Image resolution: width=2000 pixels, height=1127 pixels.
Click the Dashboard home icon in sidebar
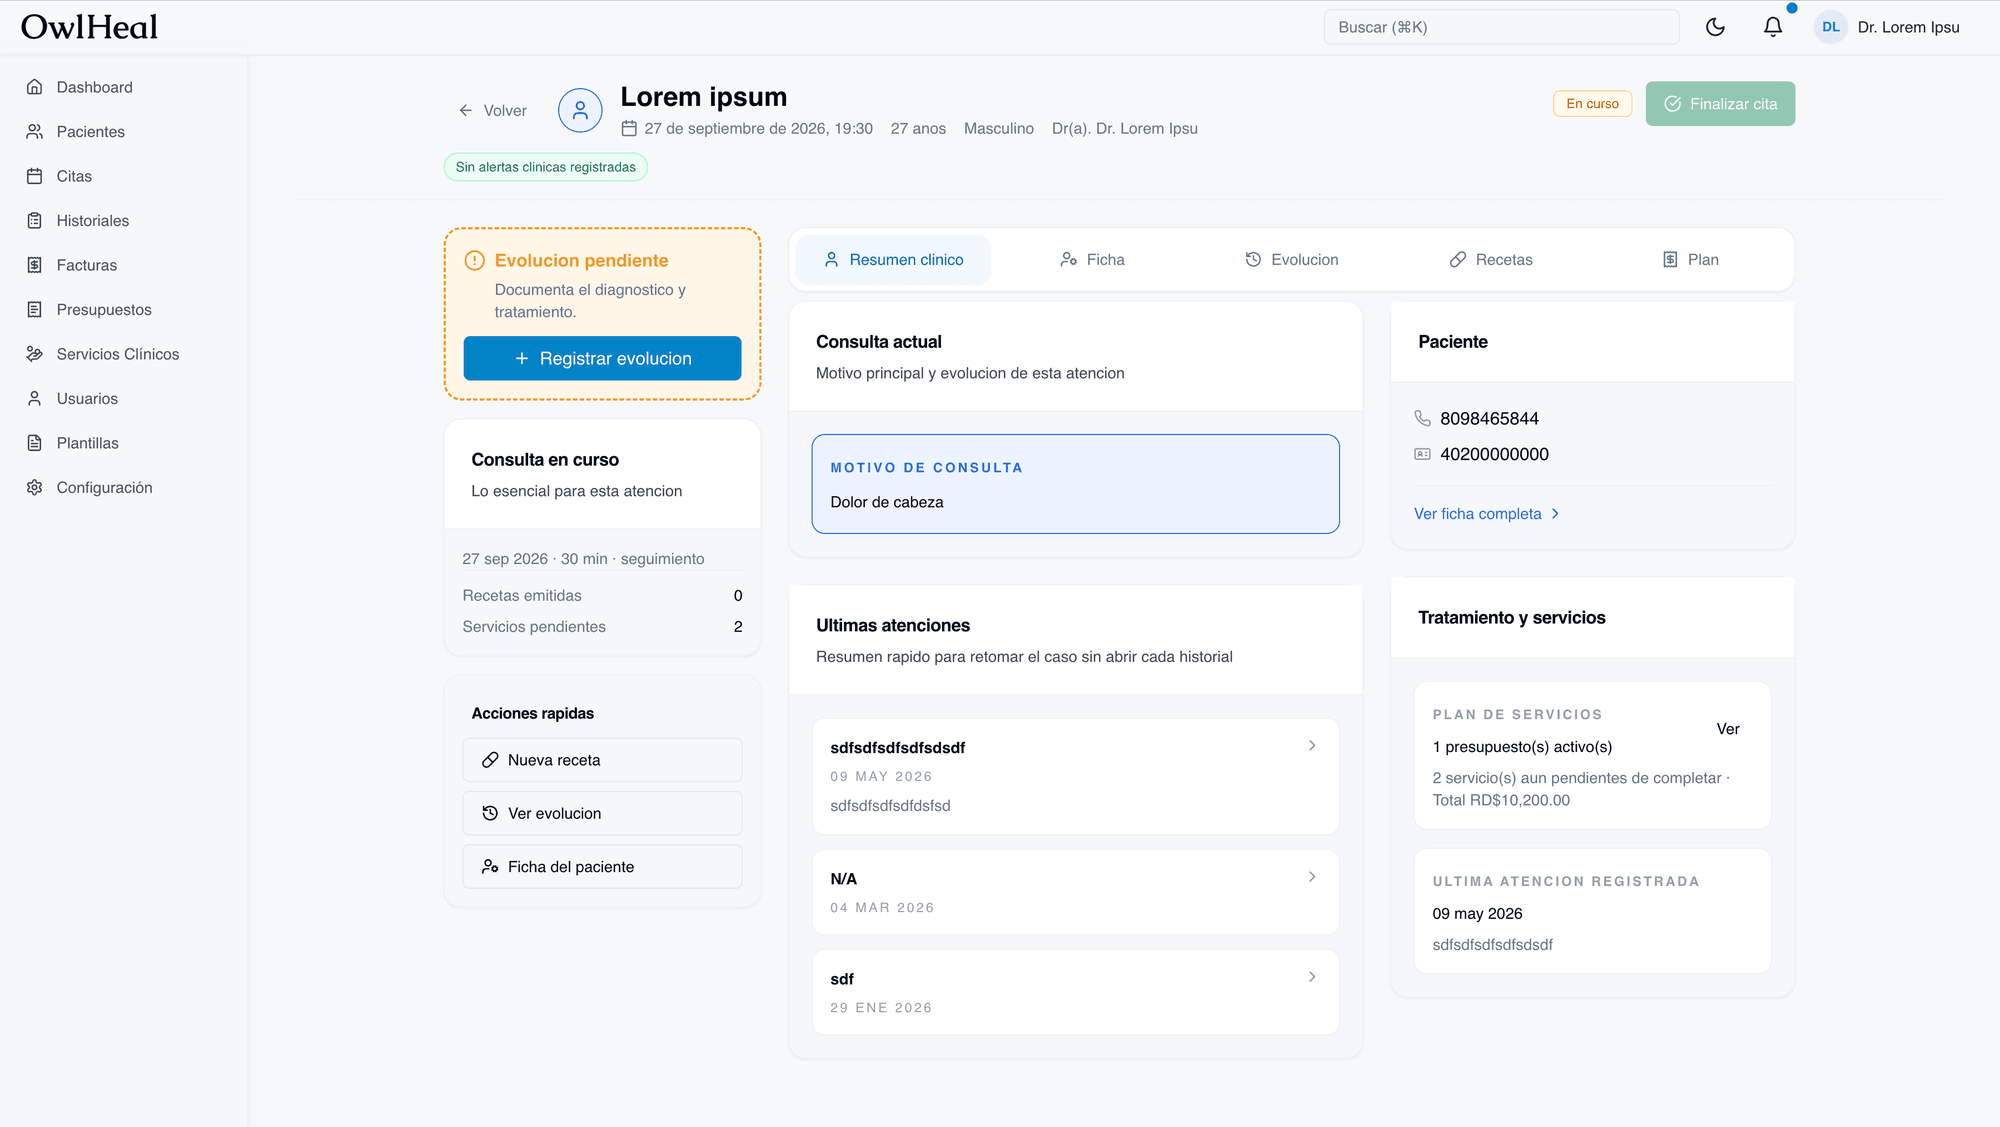pos(35,87)
